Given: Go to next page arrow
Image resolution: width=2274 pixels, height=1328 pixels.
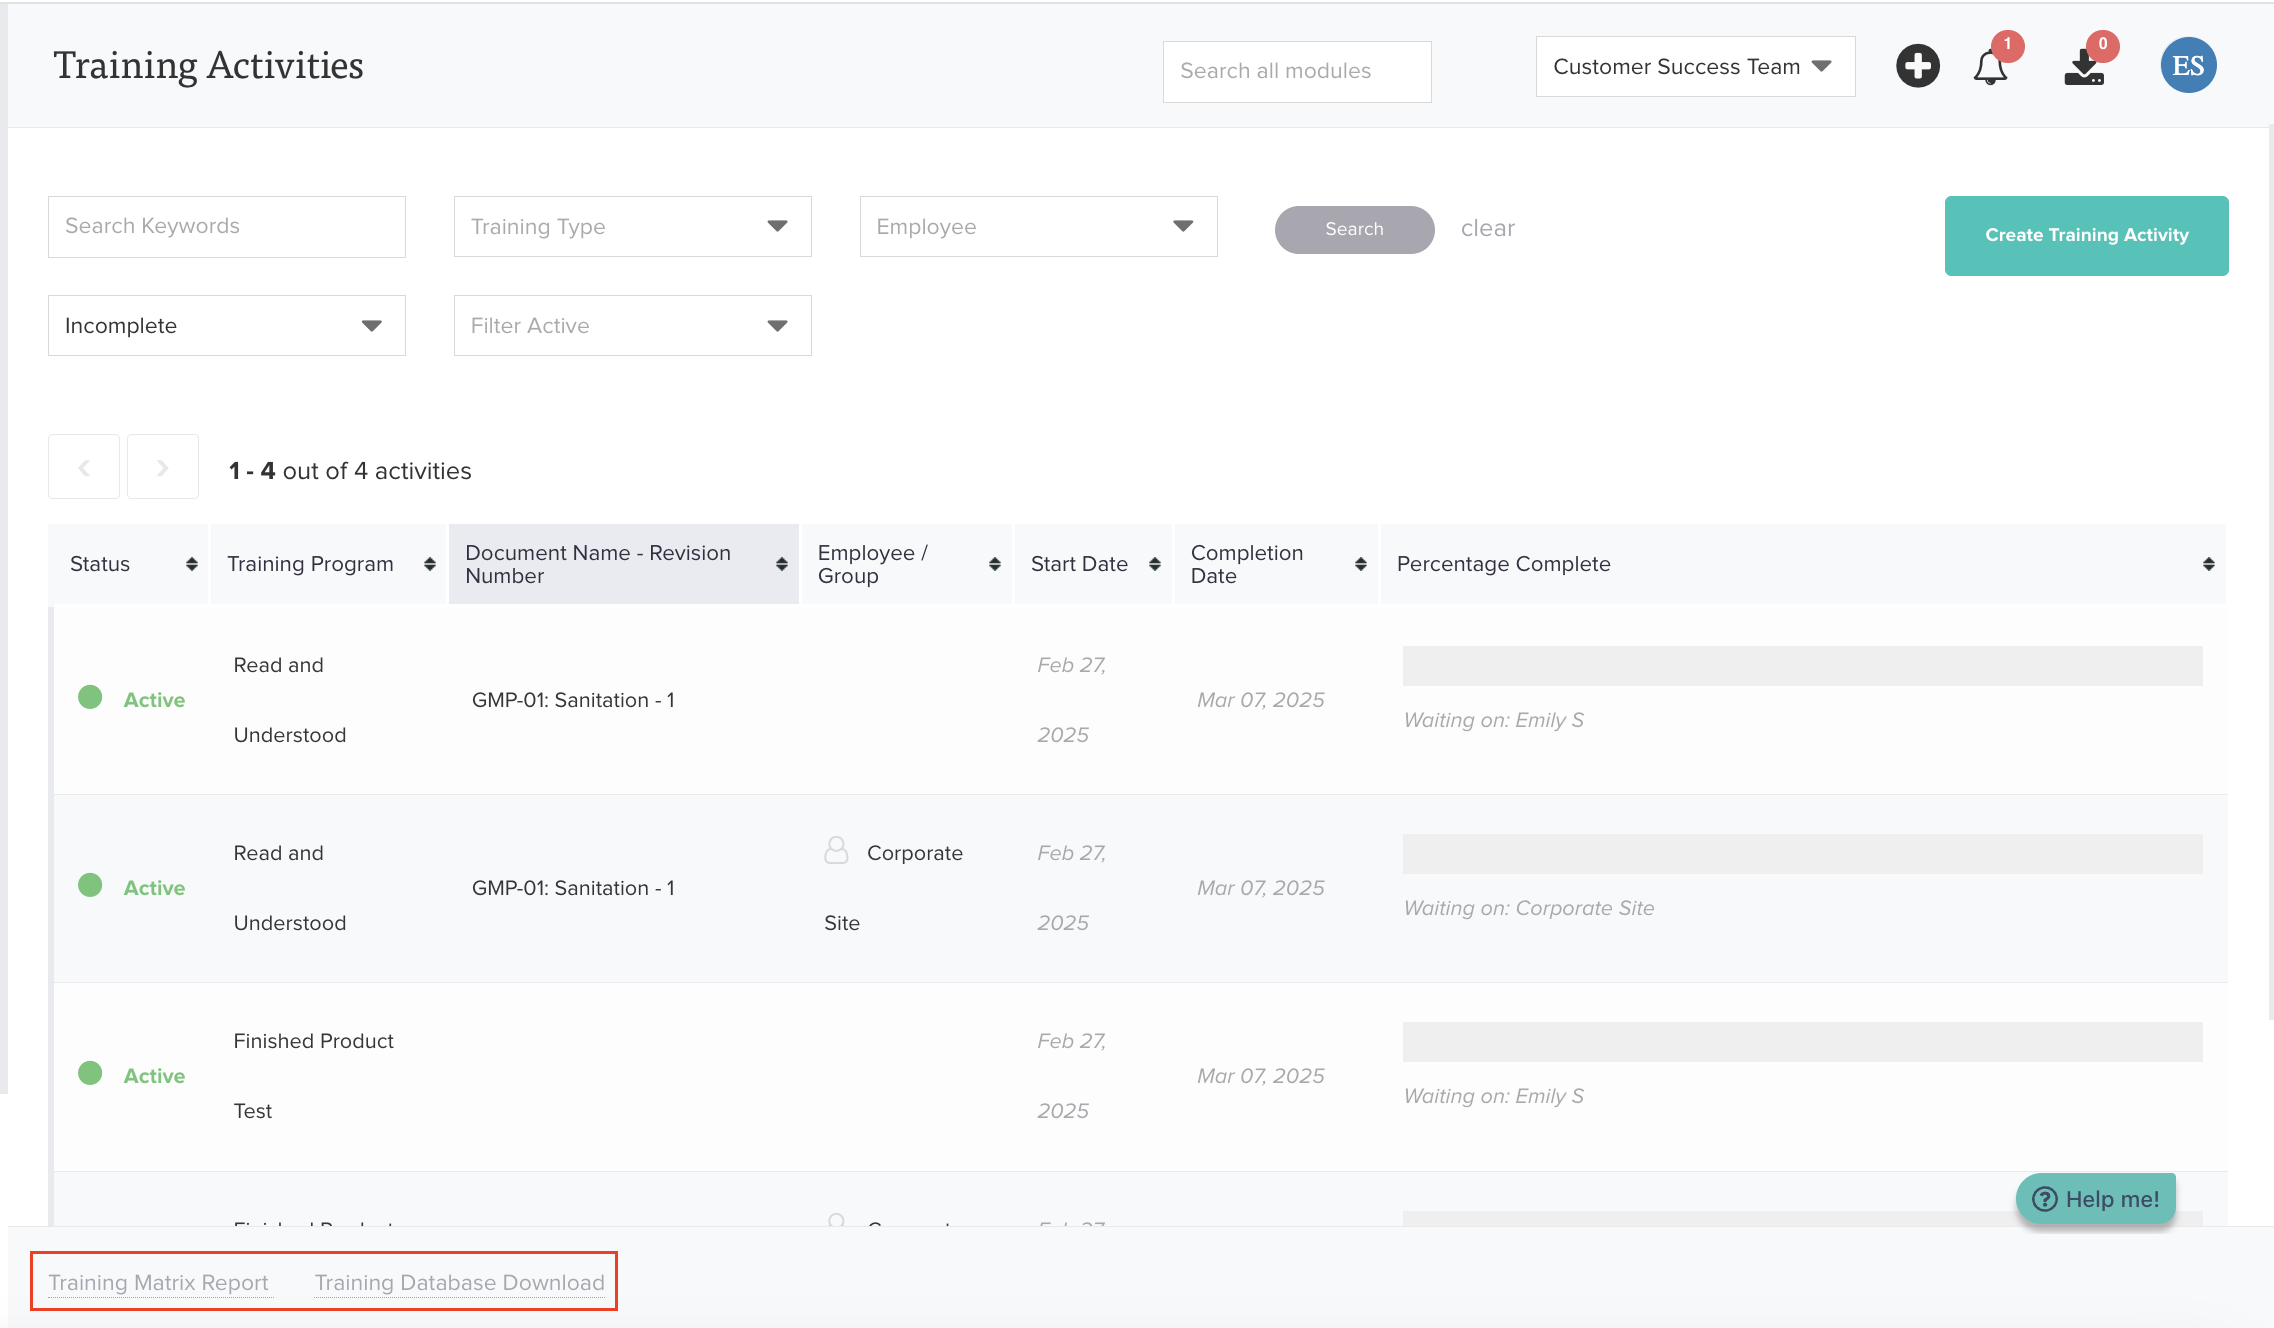Looking at the screenshot, I should click(x=163, y=467).
